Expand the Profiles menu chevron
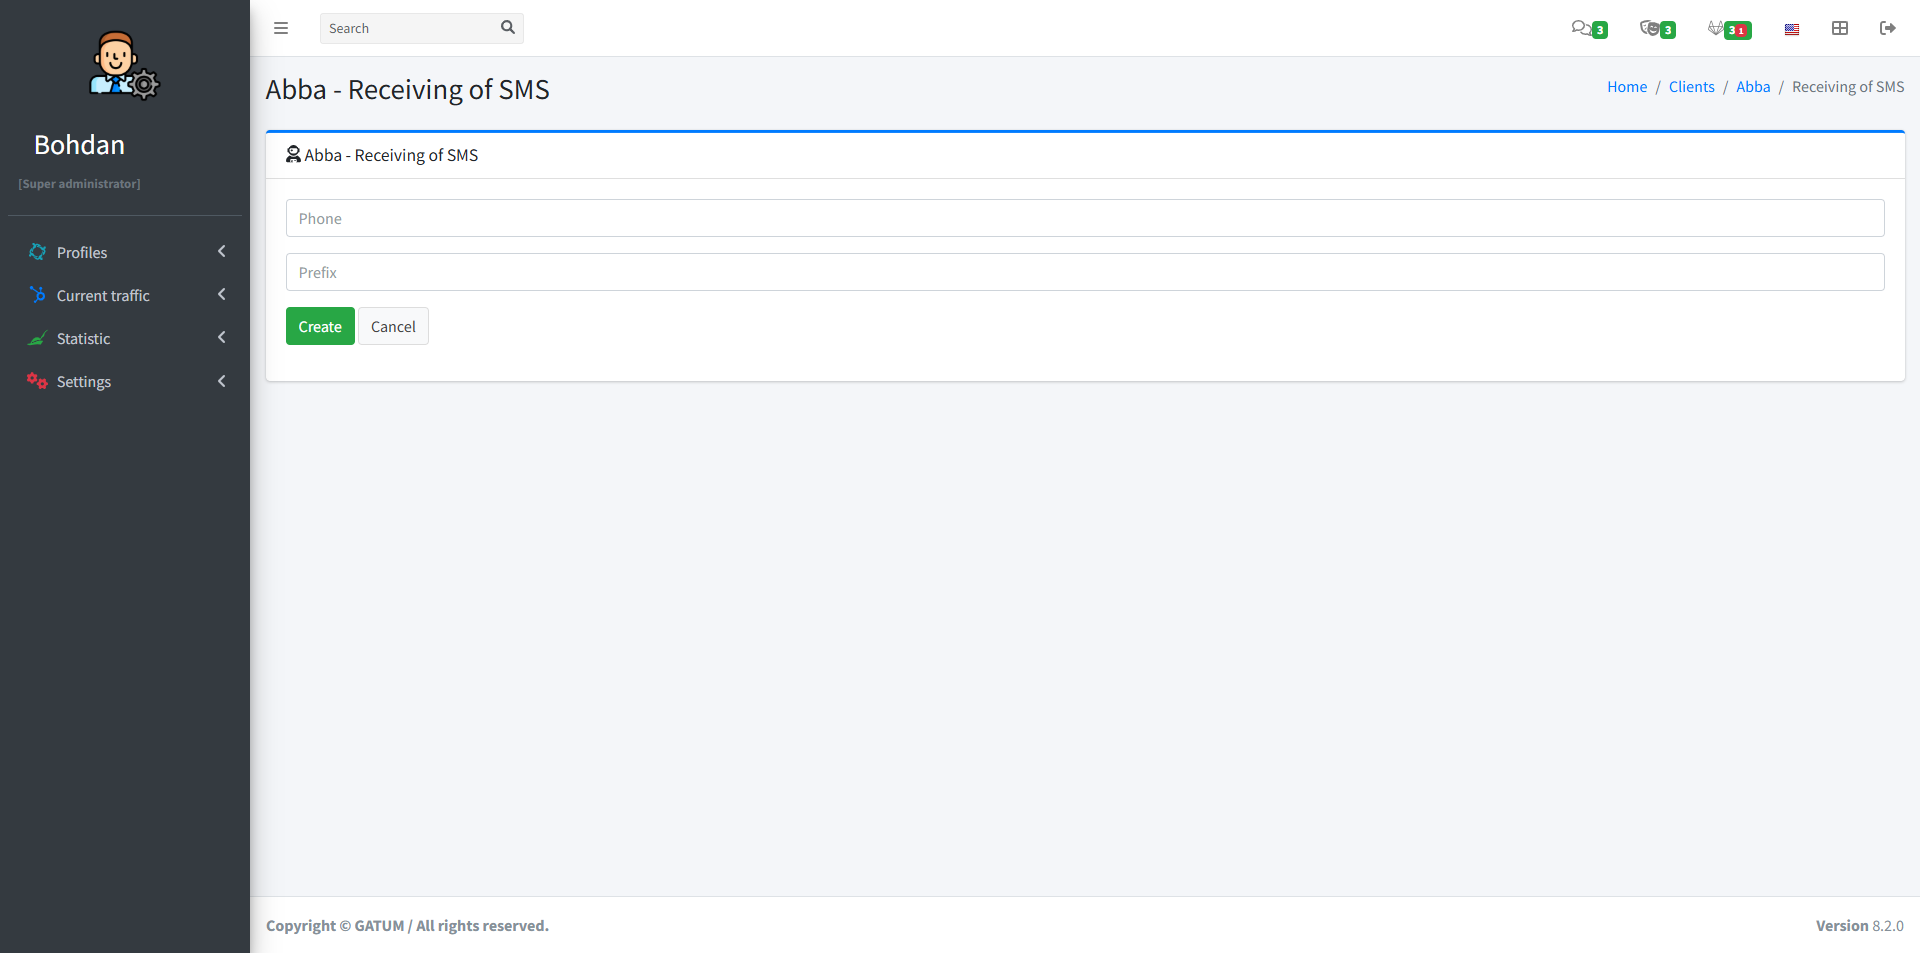 tap(222, 252)
